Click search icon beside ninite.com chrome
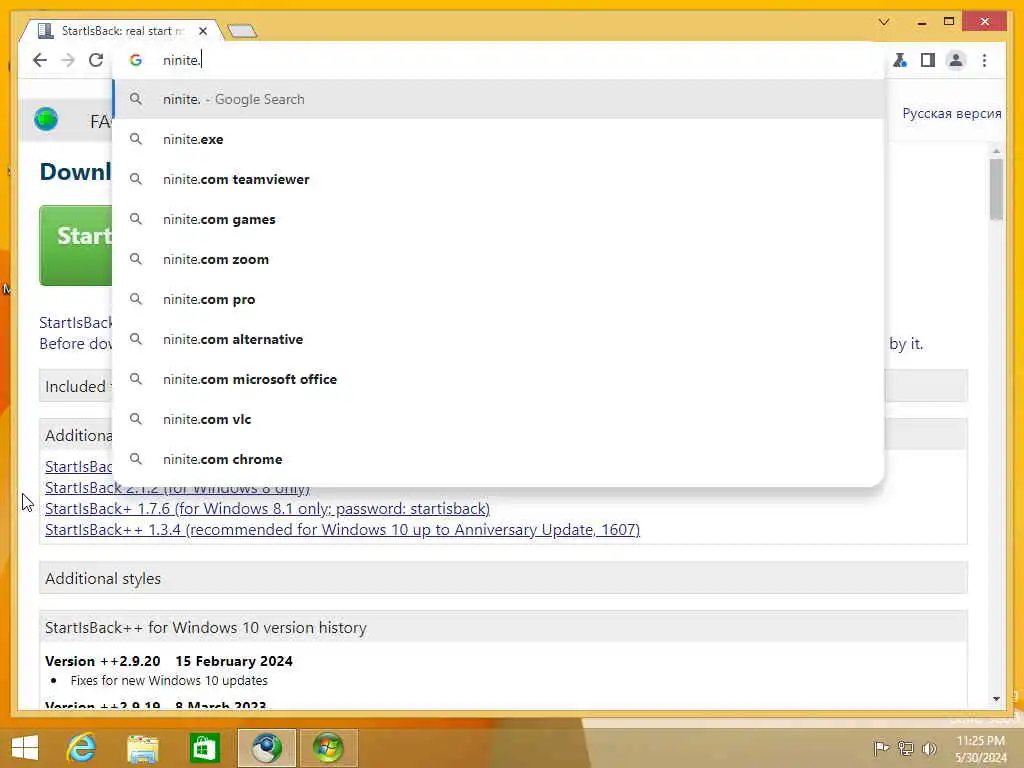The height and width of the screenshot is (768, 1024). pyautogui.click(x=135, y=459)
